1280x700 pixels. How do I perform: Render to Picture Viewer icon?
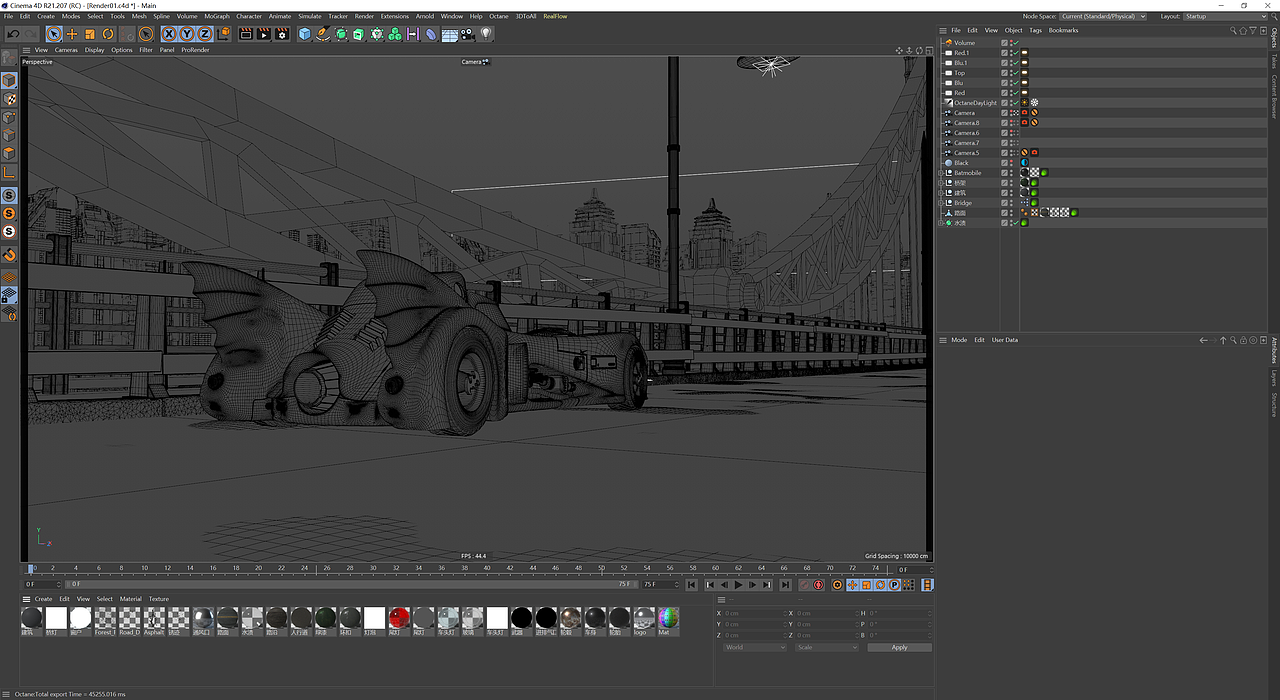pos(264,34)
